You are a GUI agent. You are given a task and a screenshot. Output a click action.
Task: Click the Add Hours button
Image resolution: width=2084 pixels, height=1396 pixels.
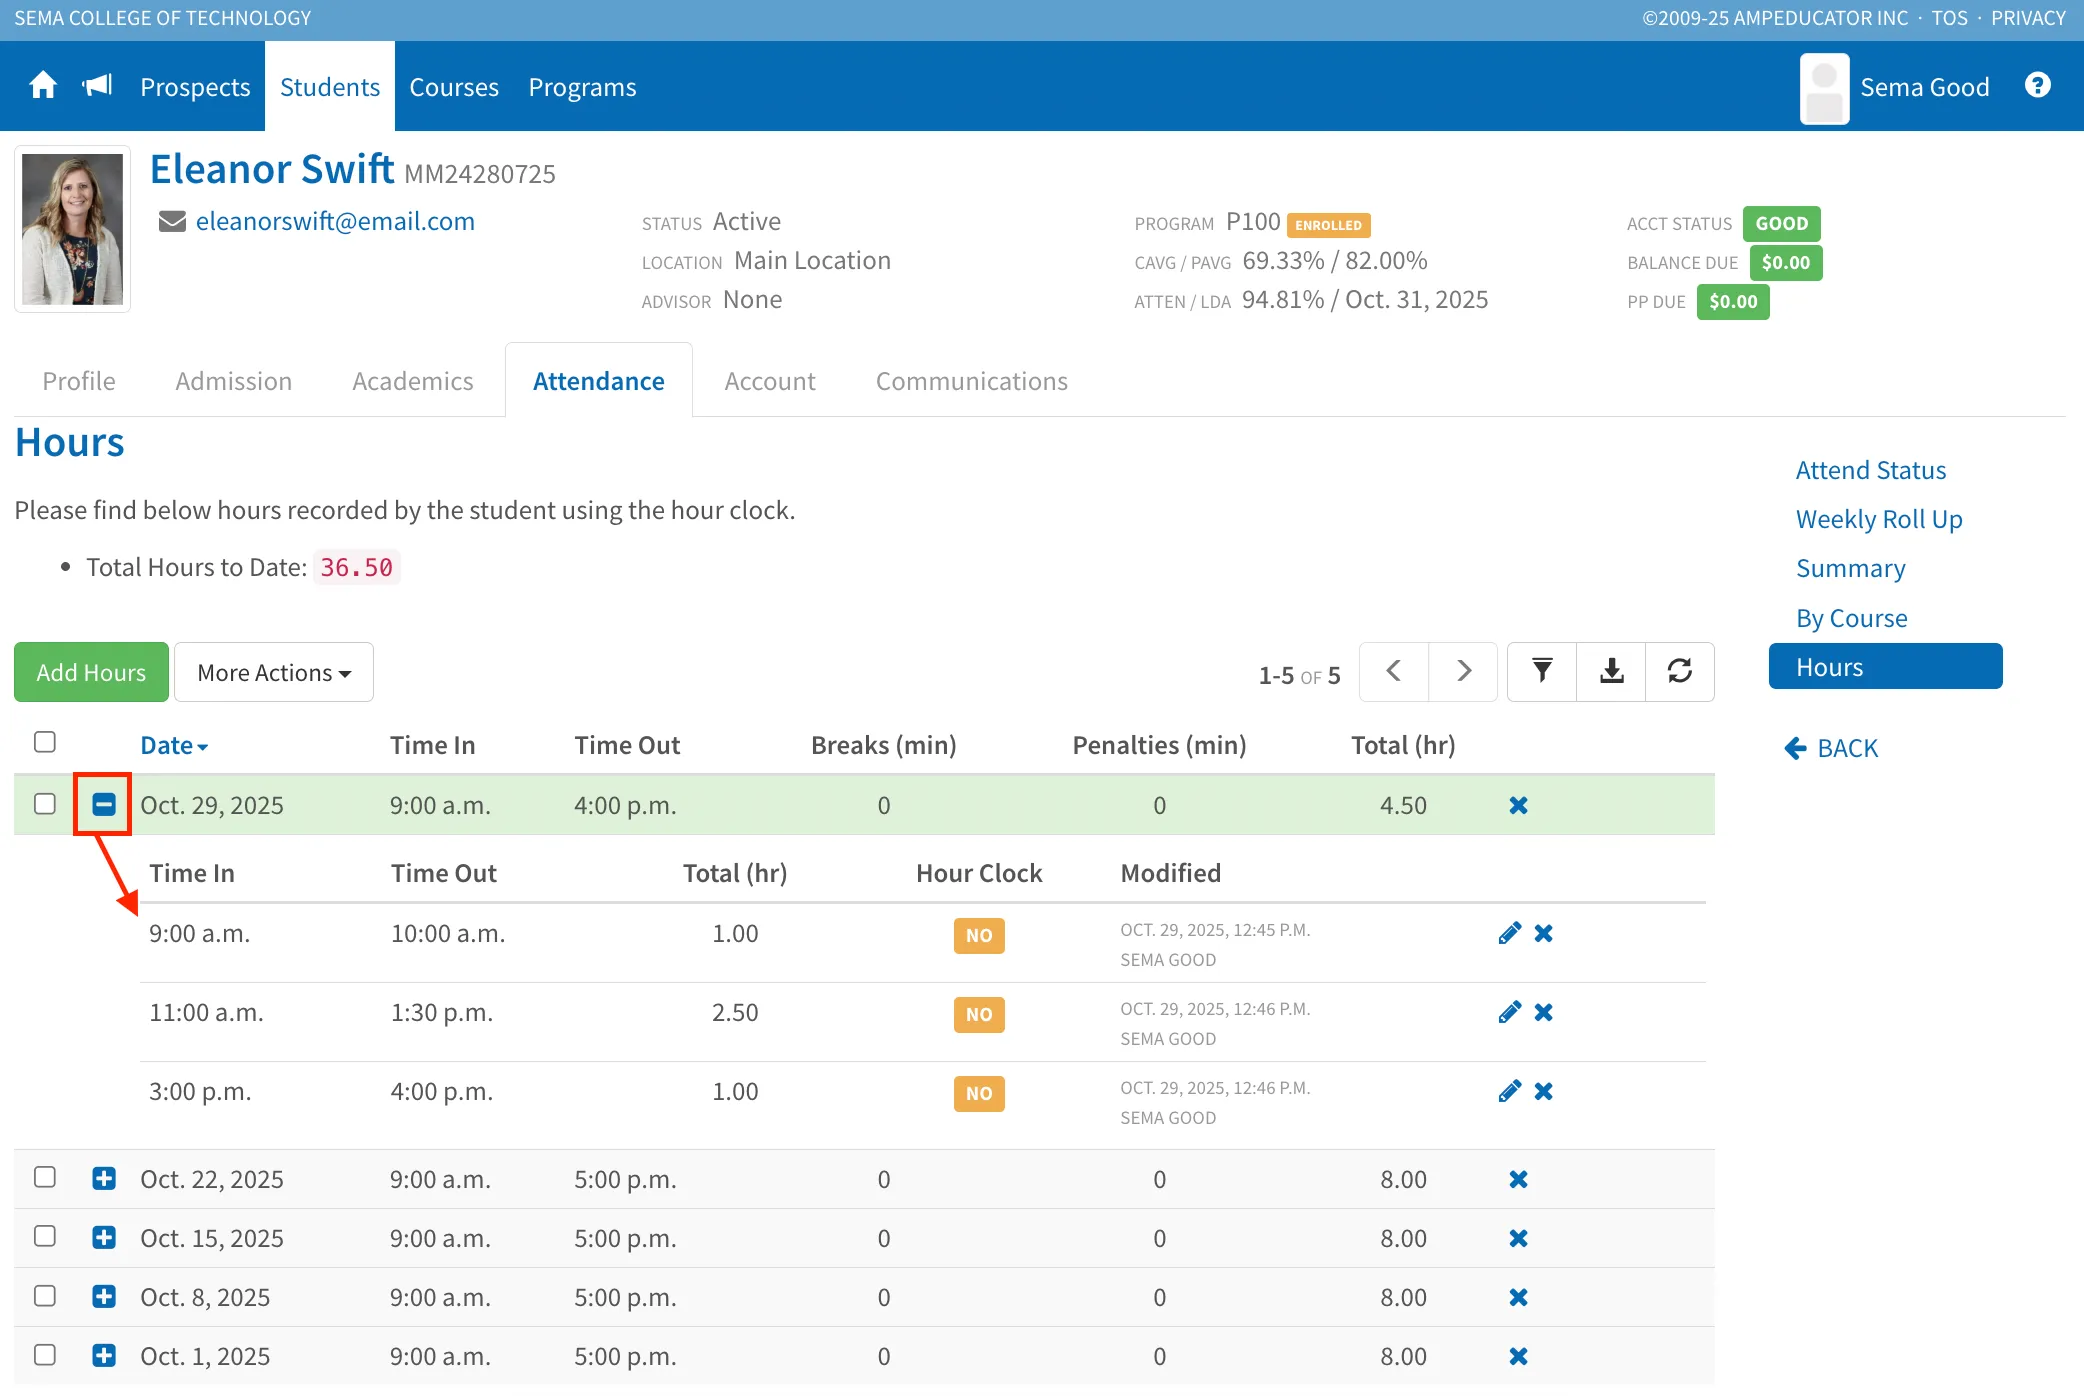[91, 672]
